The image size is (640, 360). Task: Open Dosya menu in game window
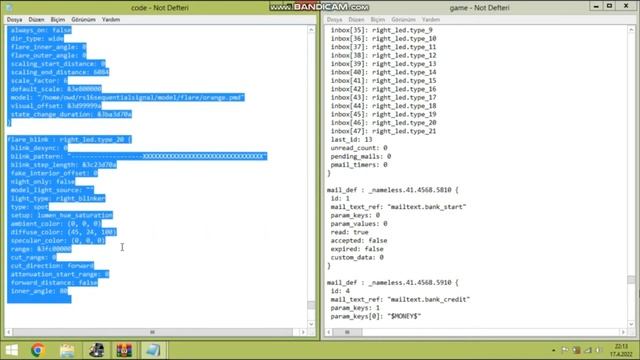[334, 20]
